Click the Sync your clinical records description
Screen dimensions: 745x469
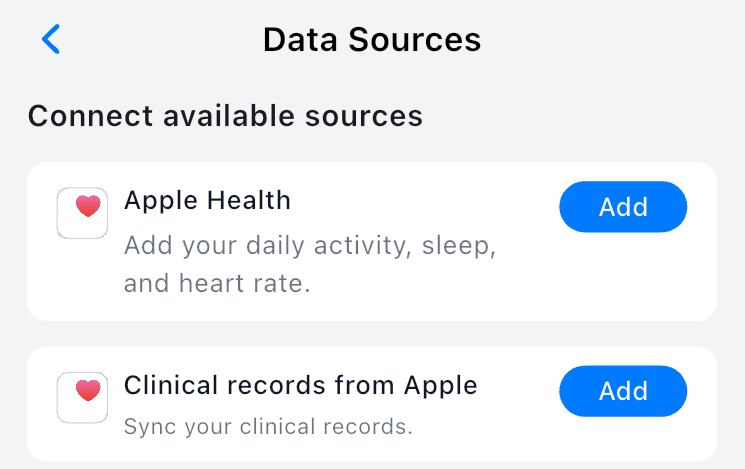(x=268, y=427)
